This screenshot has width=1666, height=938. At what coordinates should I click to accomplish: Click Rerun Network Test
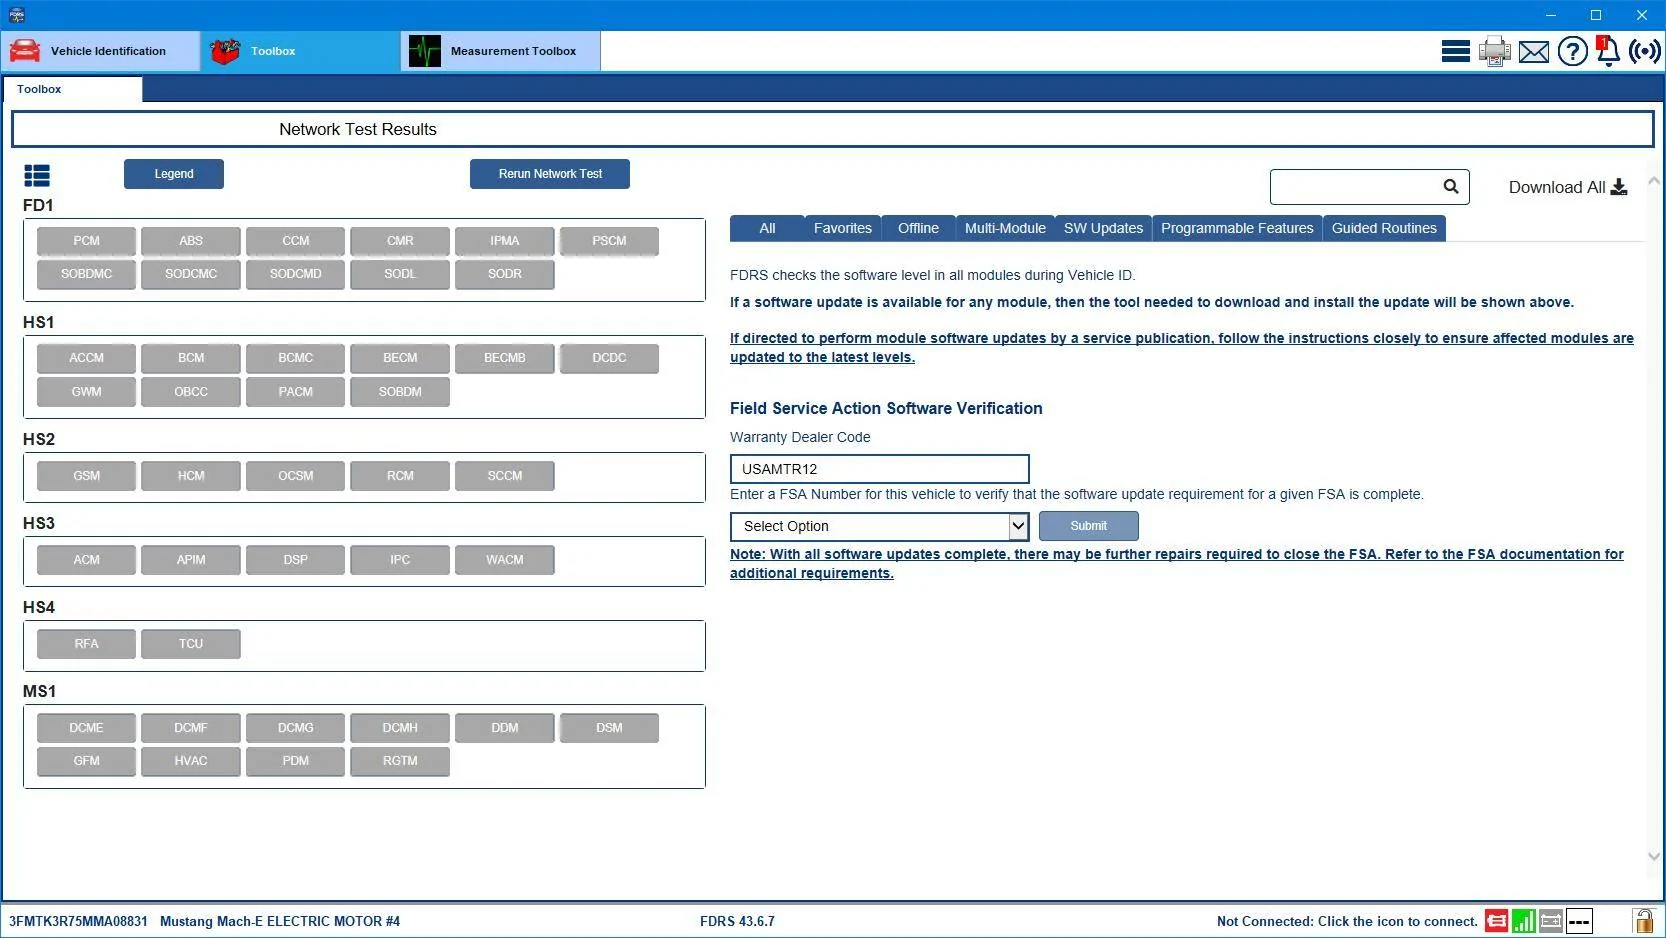click(550, 174)
